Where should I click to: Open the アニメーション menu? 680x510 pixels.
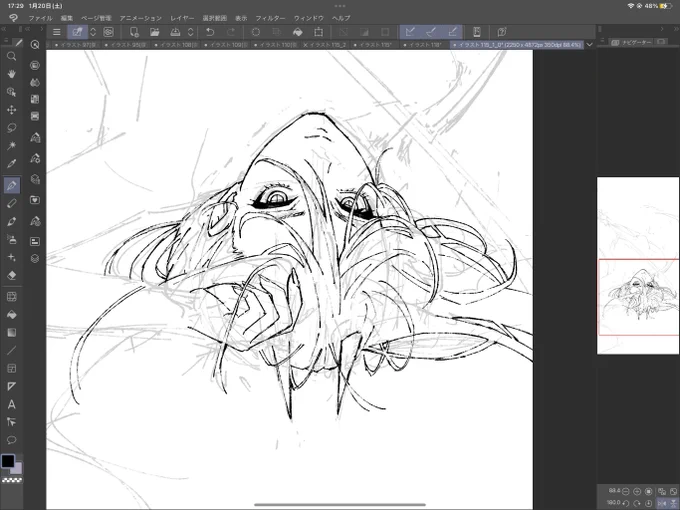click(141, 18)
